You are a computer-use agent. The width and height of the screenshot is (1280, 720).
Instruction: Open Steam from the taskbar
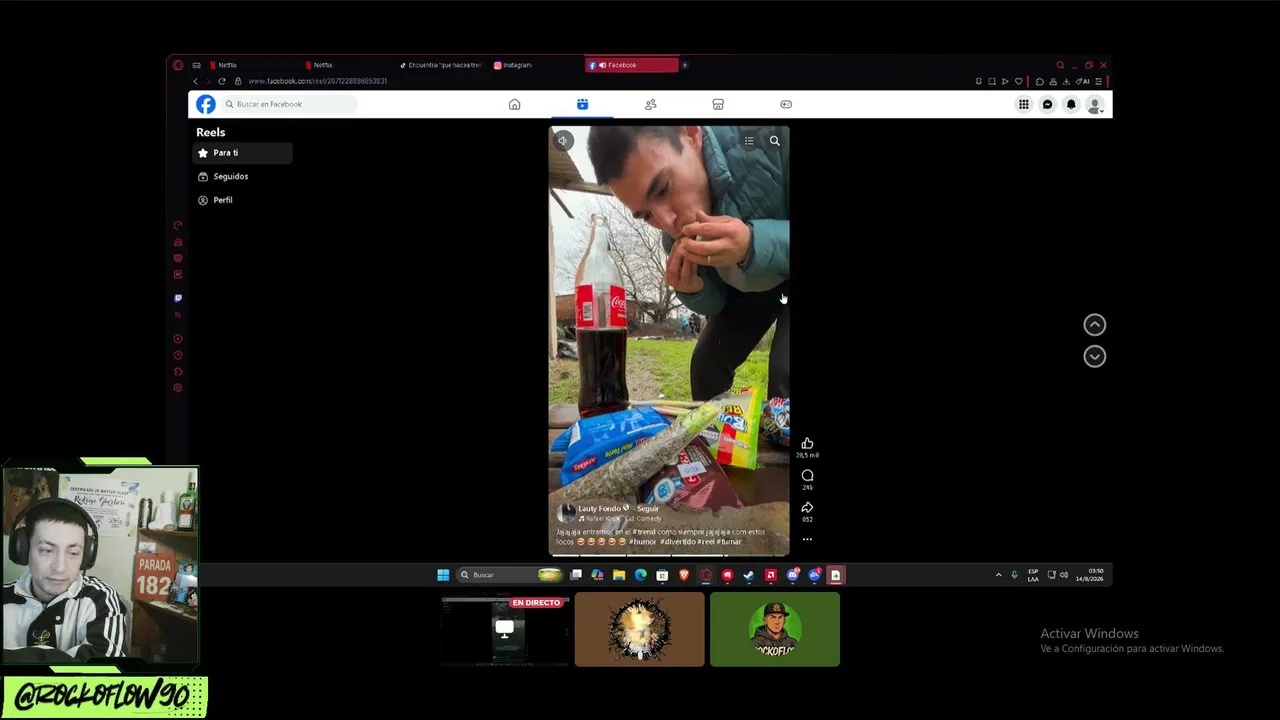749,575
